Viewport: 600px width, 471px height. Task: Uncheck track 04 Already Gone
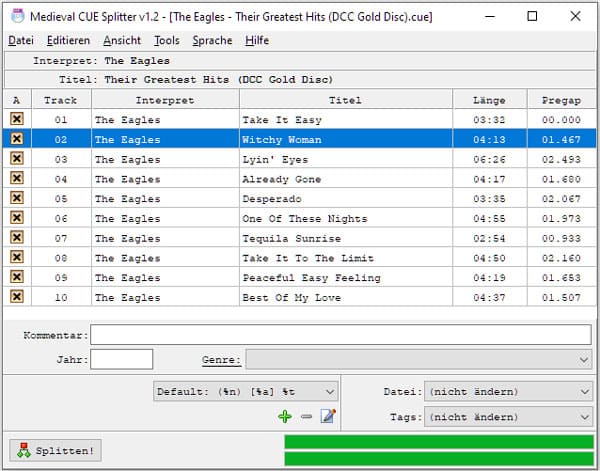click(17, 178)
